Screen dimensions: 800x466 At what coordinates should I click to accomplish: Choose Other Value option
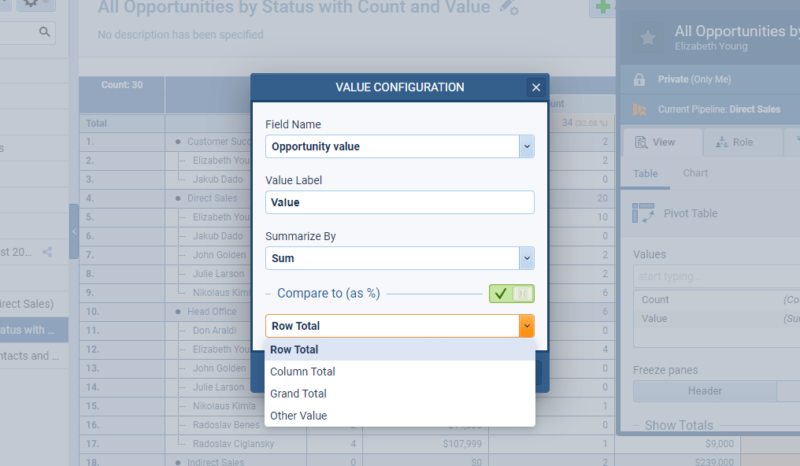(399, 415)
